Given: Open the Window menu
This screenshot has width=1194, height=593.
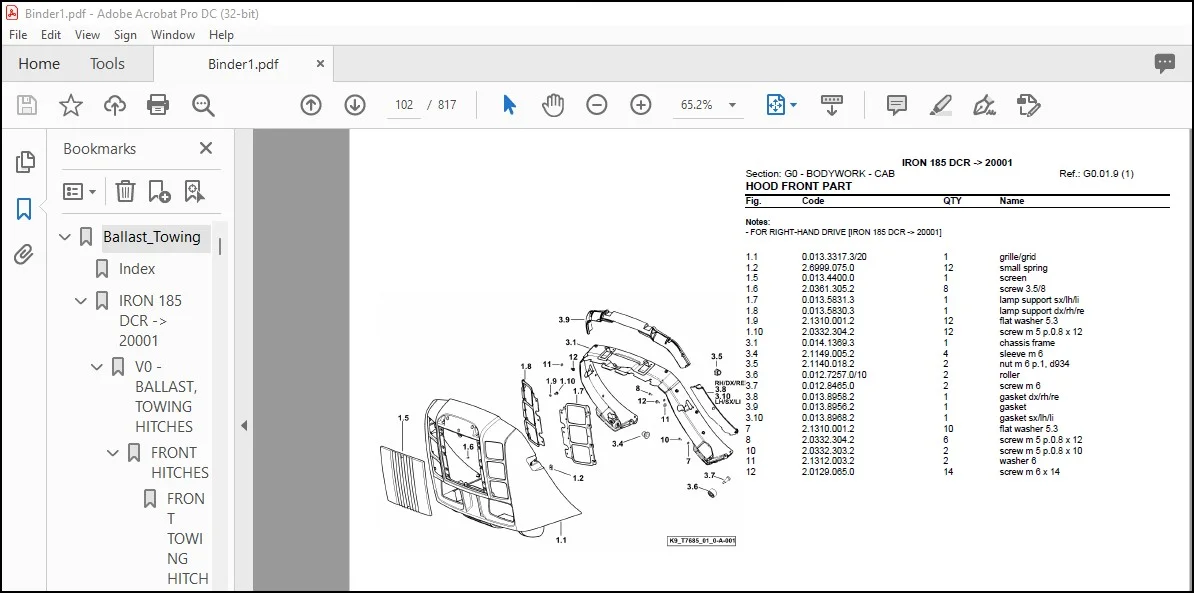Looking at the screenshot, I should point(173,35).
